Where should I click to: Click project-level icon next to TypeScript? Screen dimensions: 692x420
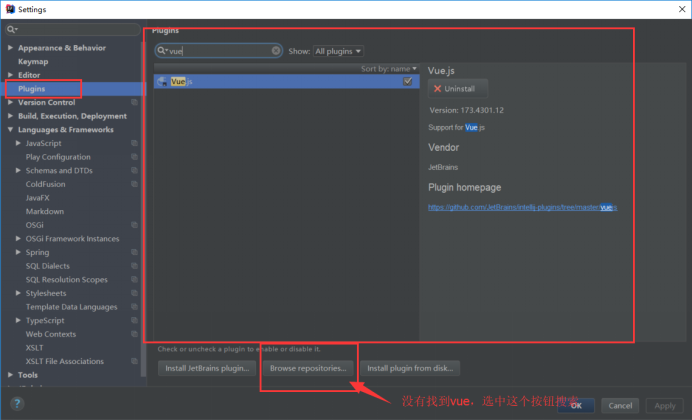coord(135,321)
